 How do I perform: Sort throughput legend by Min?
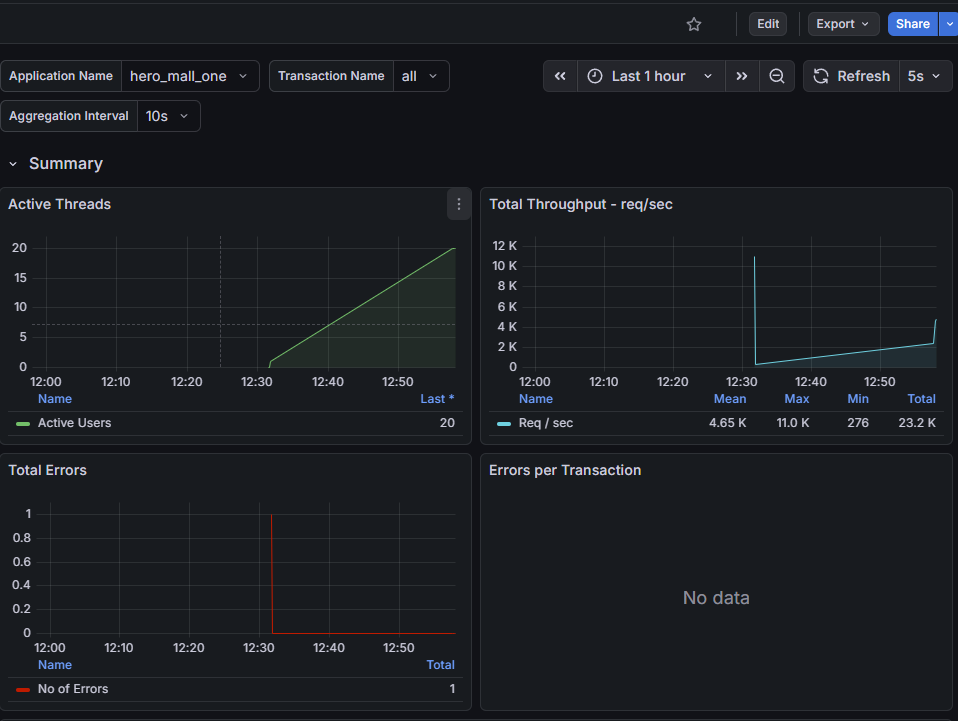click(857, 398)
